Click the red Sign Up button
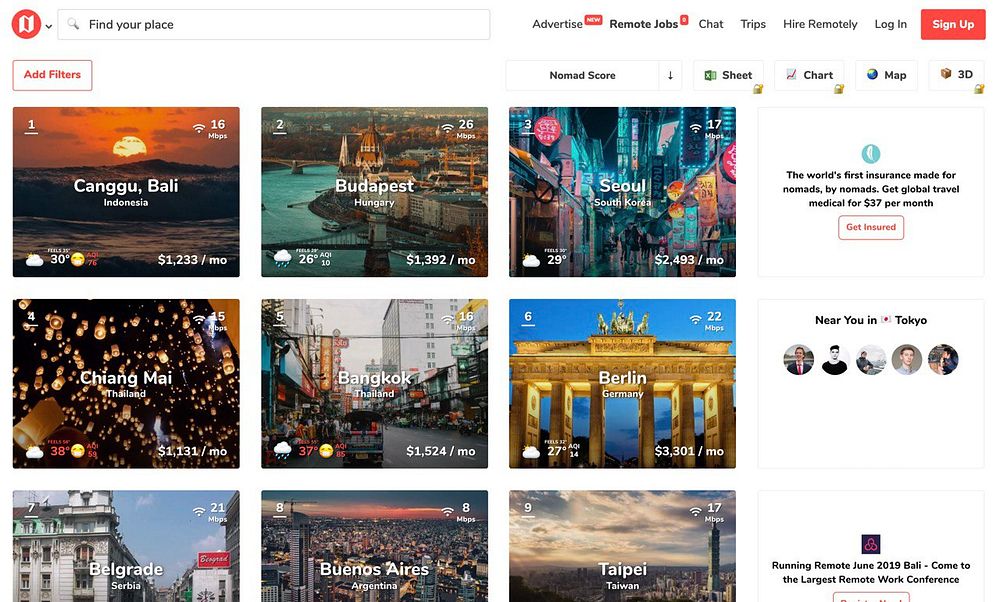1000x602 pixels. (x=953, y=24)
